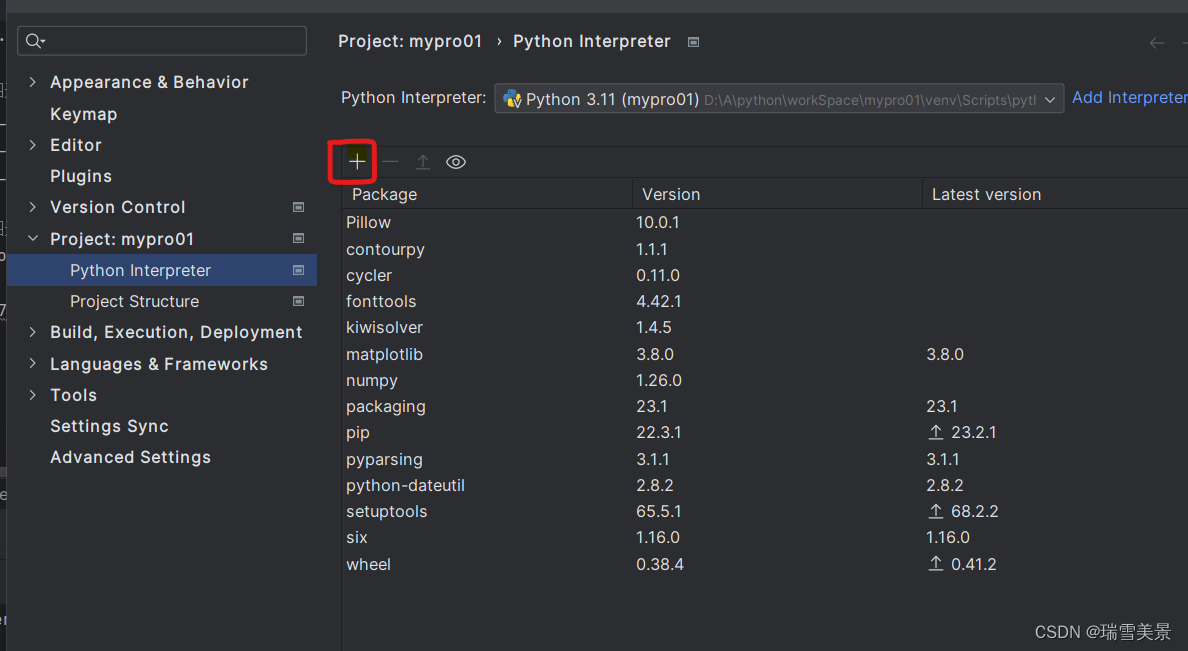Click the minus icon to uninstall package
1188x651 pixels.
(x=390, y=161)
